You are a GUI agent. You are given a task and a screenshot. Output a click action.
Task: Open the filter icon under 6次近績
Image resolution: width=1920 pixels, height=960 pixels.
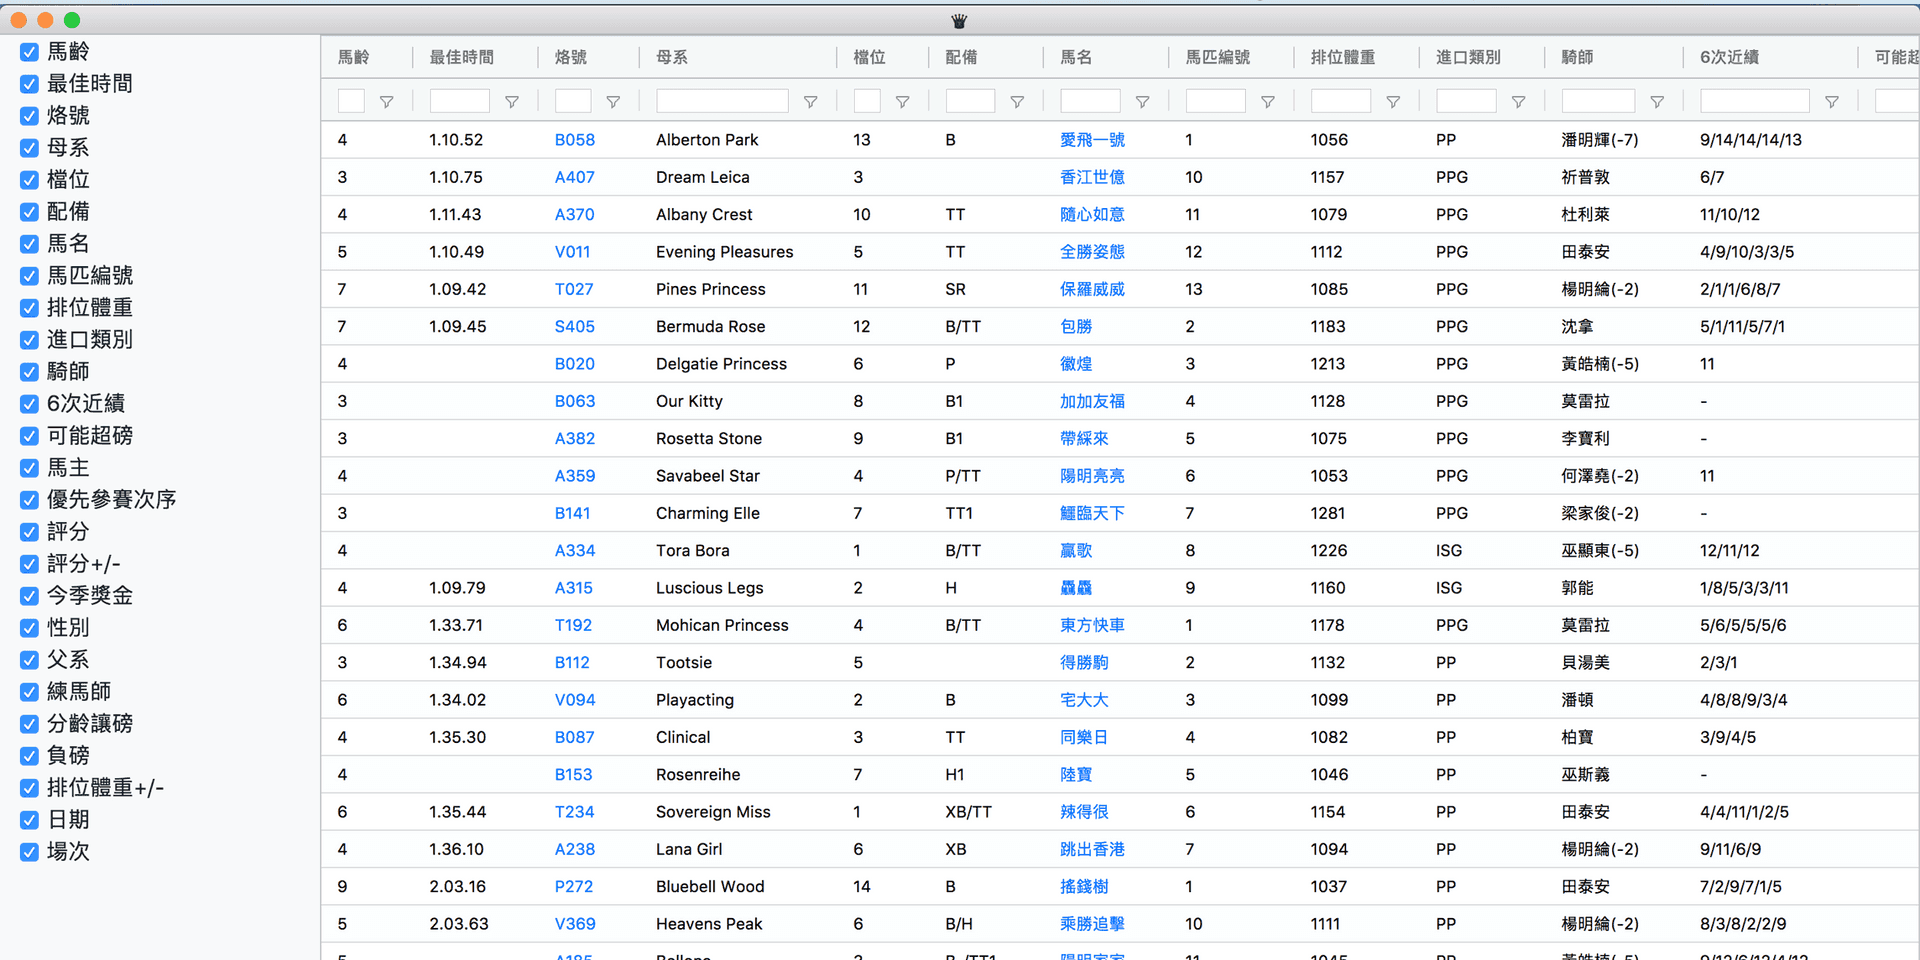pyautogui.click(x=1832, y=101)
